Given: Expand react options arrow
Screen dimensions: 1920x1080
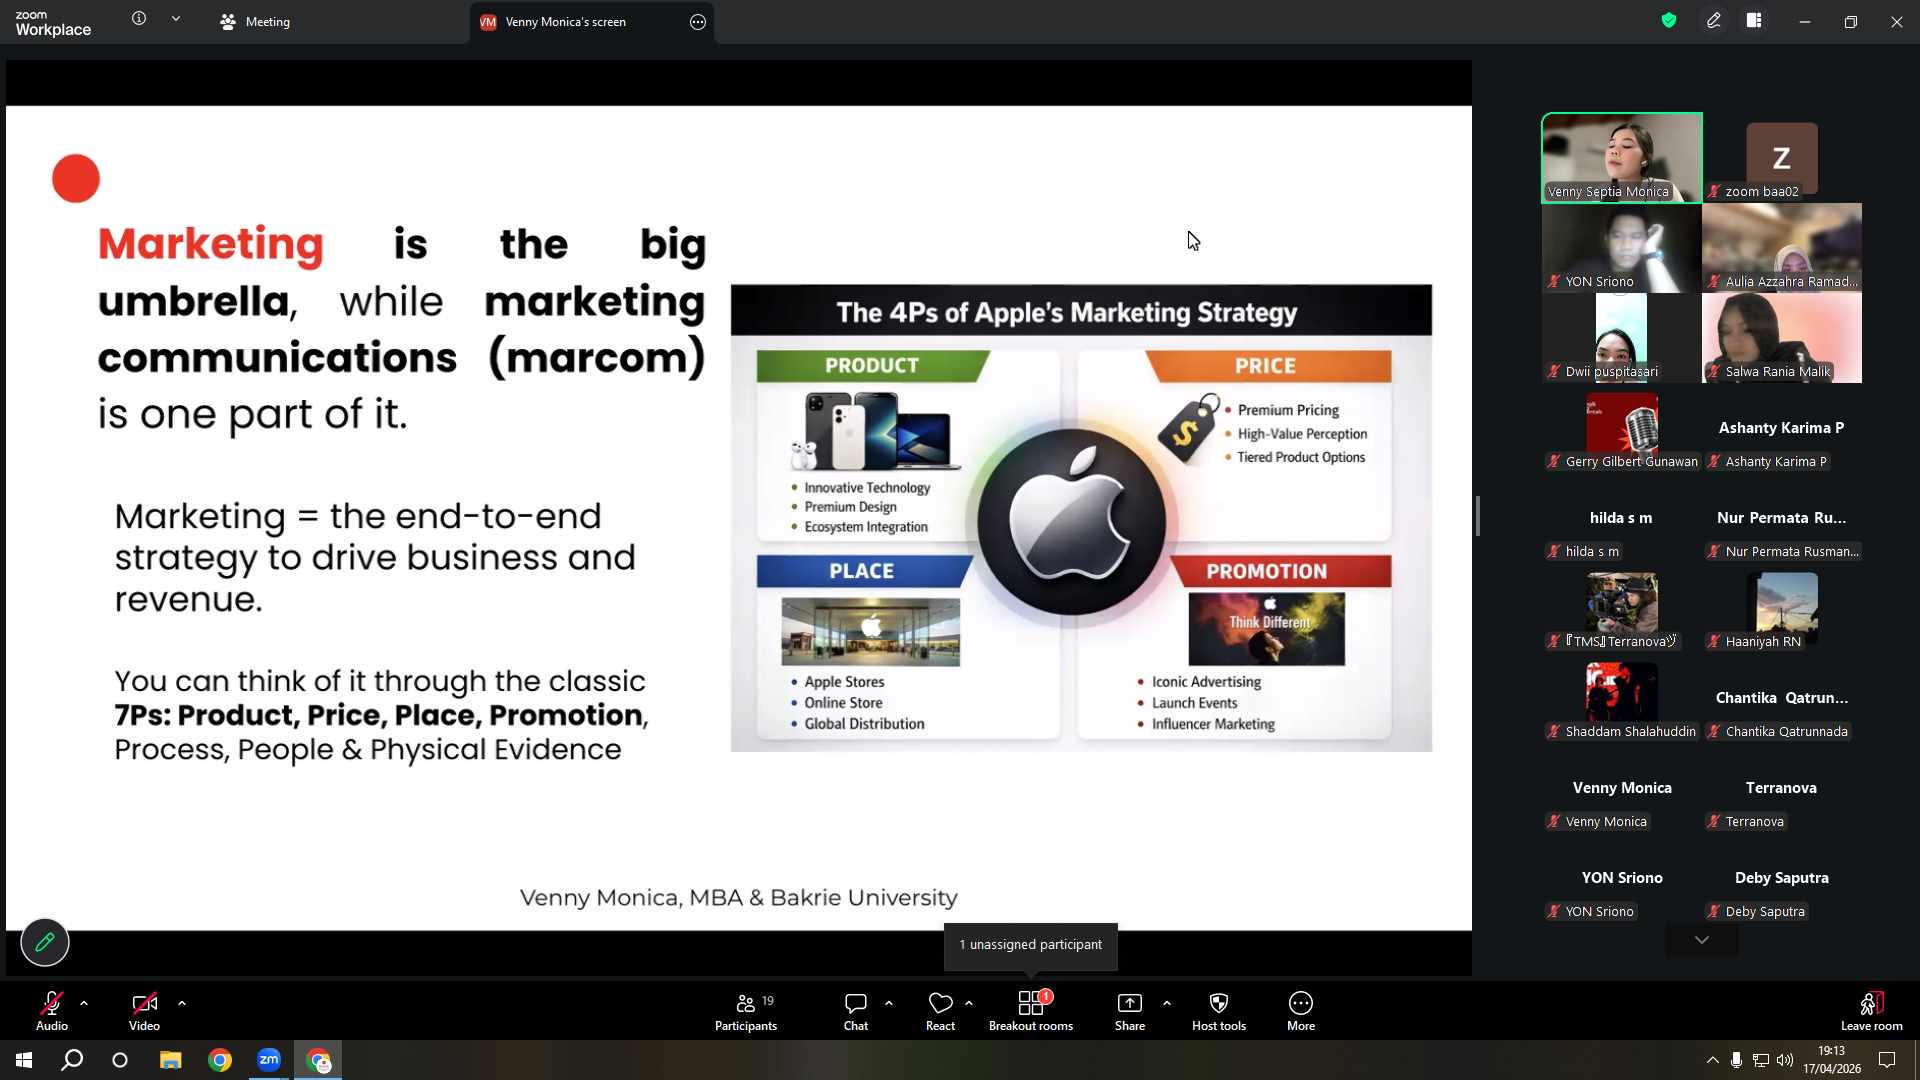Looking at the screenshot, I should [x=969, y=1003].
